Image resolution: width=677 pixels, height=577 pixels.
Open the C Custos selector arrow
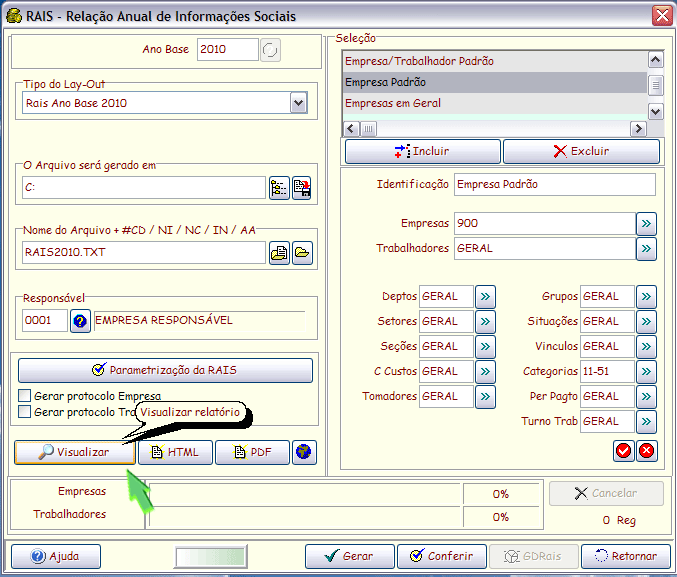(x=485, y=372)
